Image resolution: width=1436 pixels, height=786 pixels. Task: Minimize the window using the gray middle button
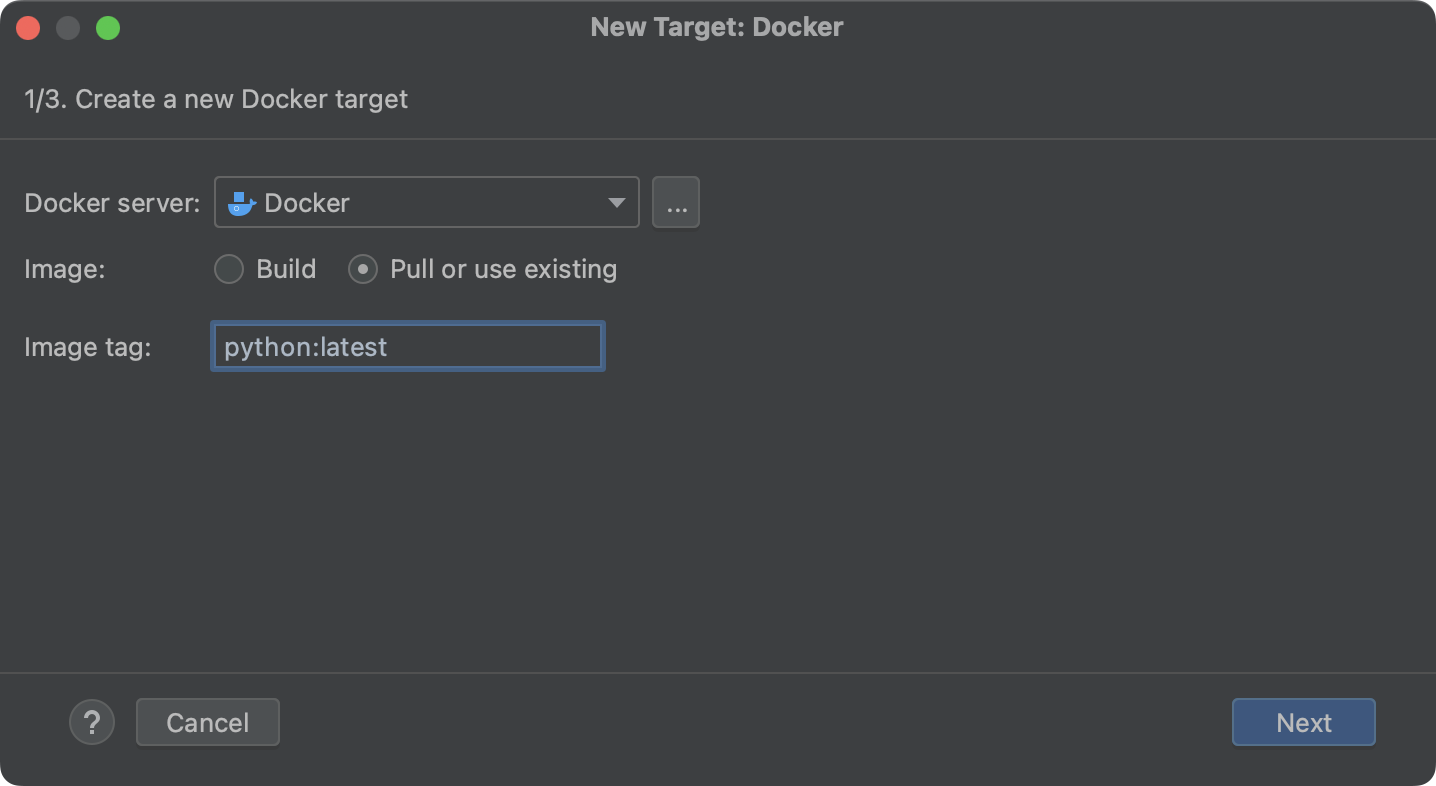[x=68, y=28]
